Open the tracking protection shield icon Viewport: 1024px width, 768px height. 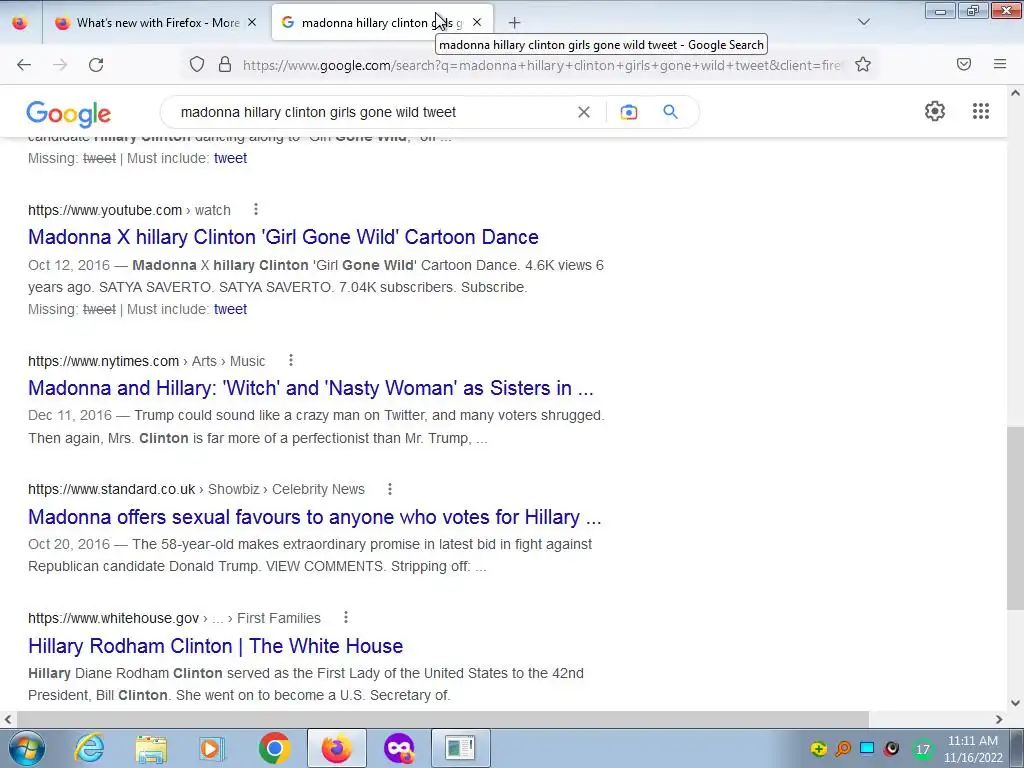tap(197, 64)
